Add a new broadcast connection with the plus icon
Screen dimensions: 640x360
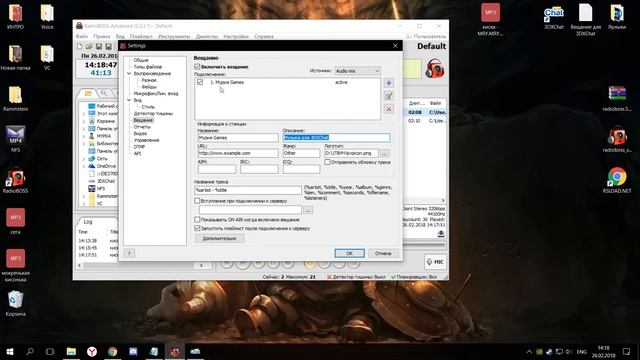click(389, 83)
